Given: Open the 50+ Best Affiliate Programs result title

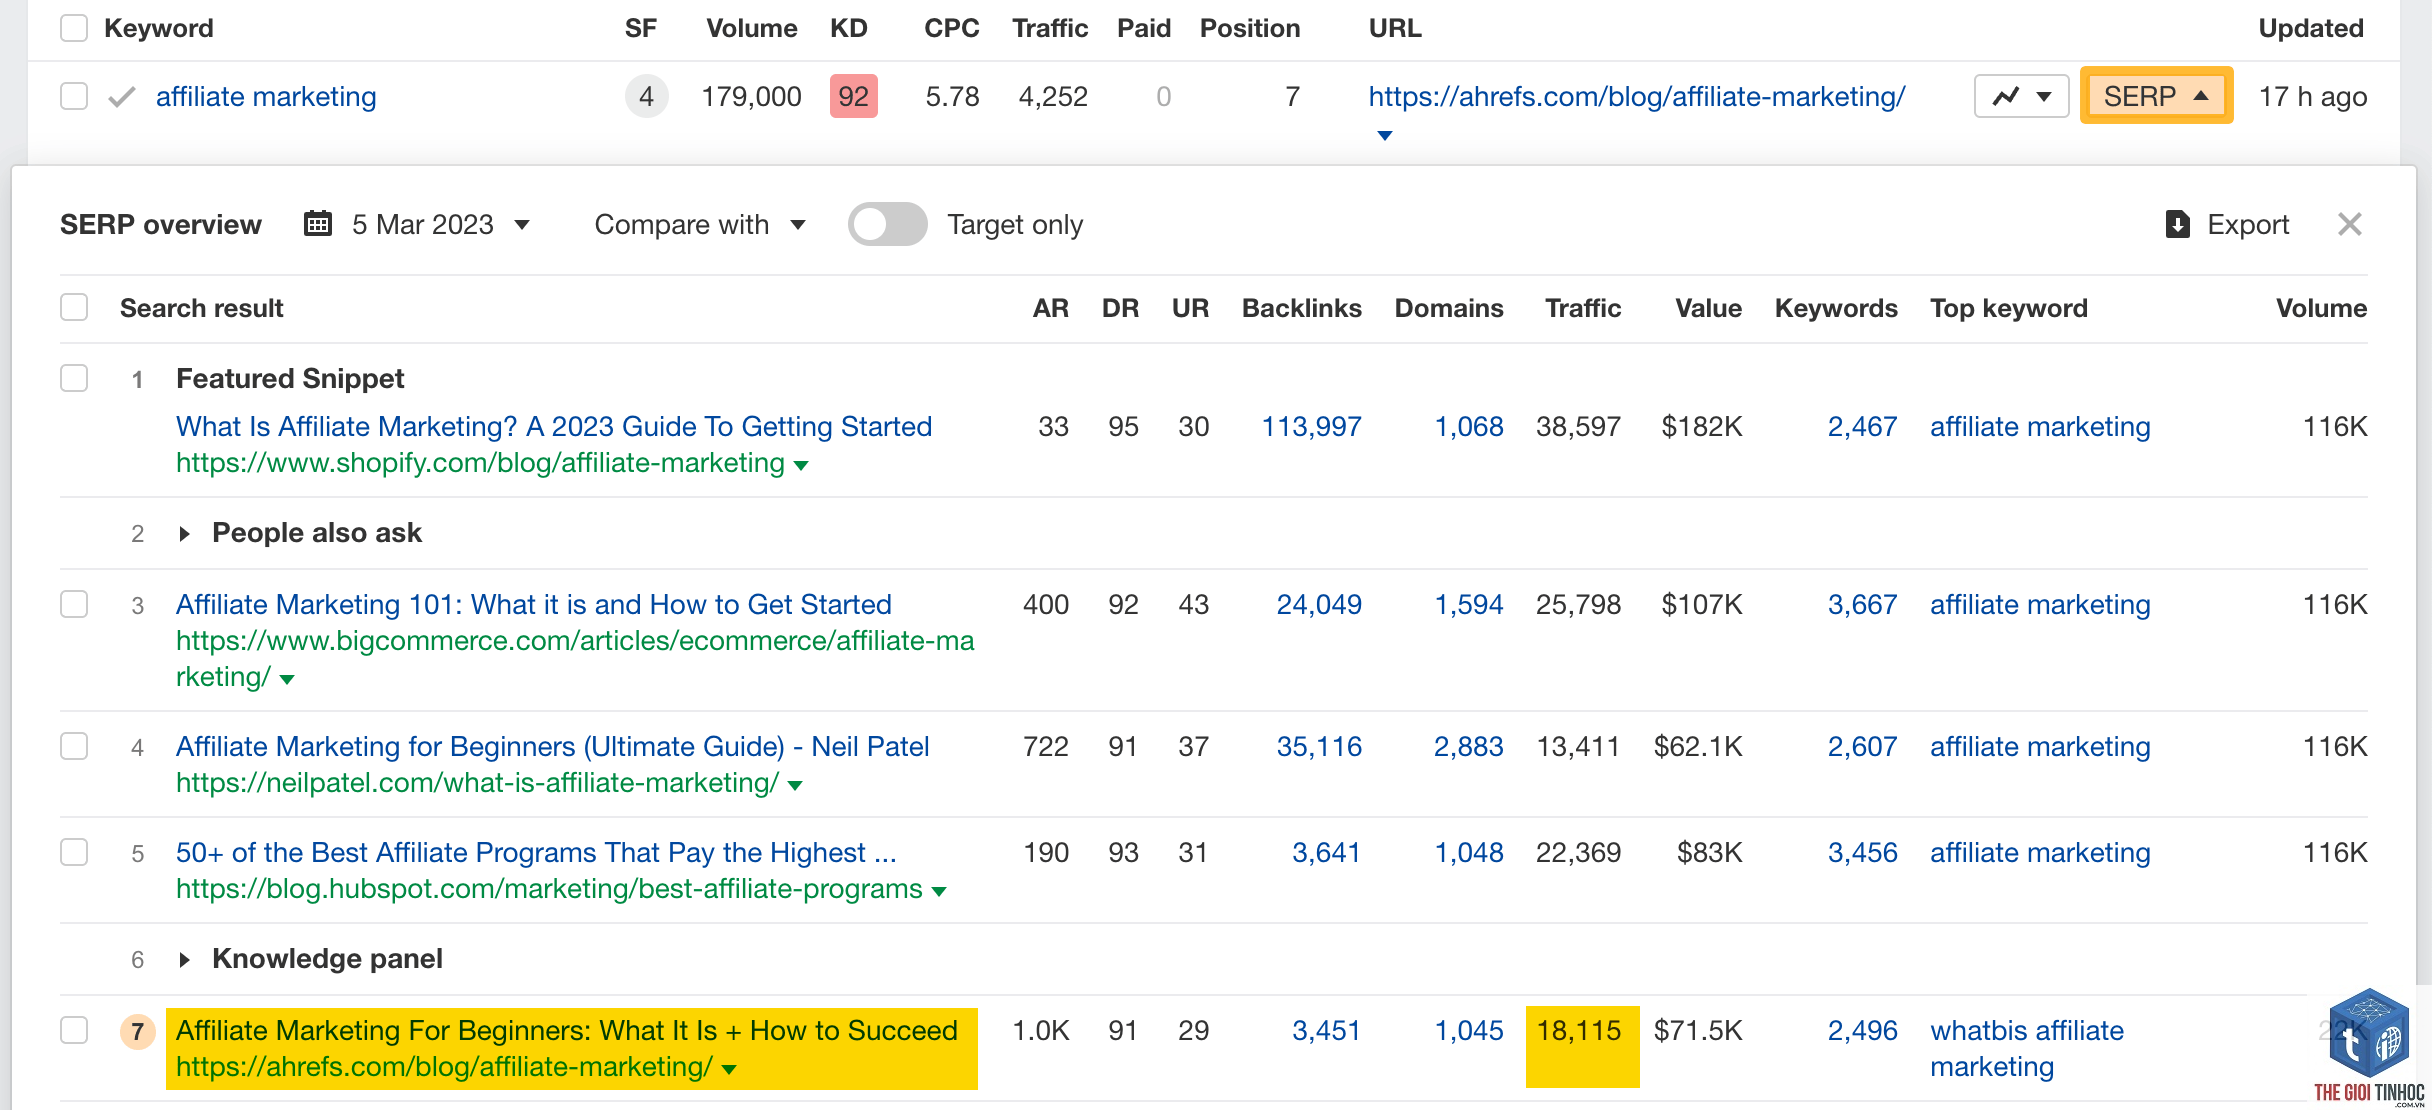Looking at the screenshot, I should coord(536,853).
